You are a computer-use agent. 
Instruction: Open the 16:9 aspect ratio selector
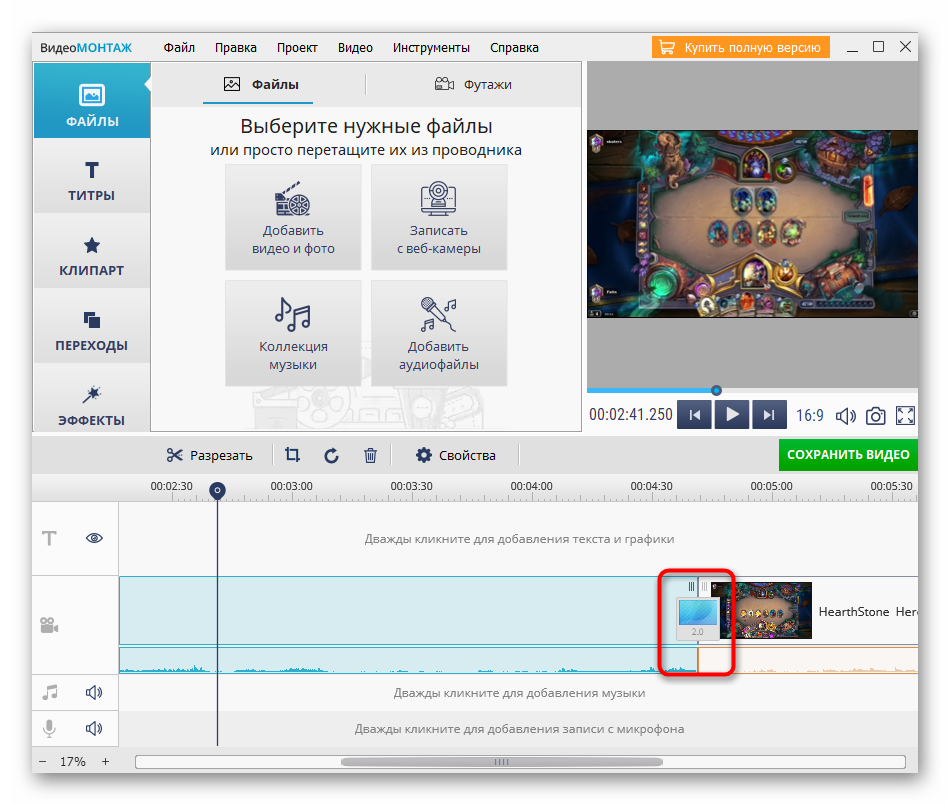(810, 415)
